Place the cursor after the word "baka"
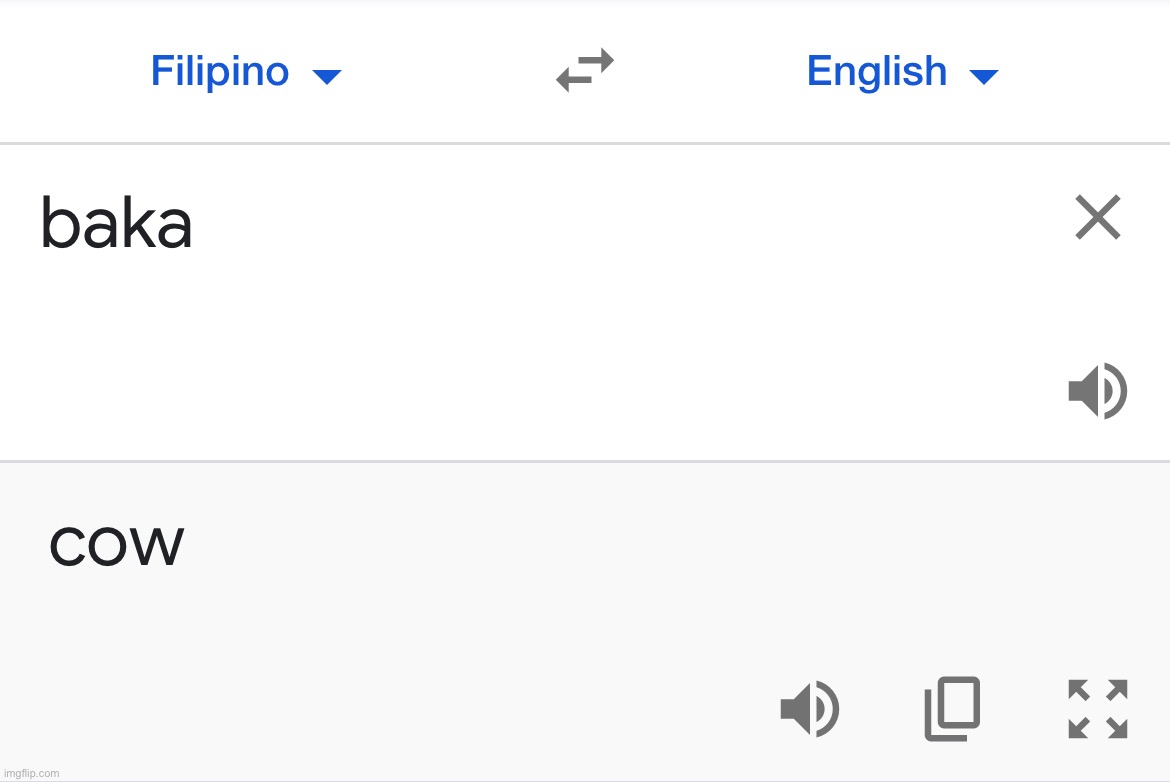Screen dimensions: 1170x782 point(195,223)
